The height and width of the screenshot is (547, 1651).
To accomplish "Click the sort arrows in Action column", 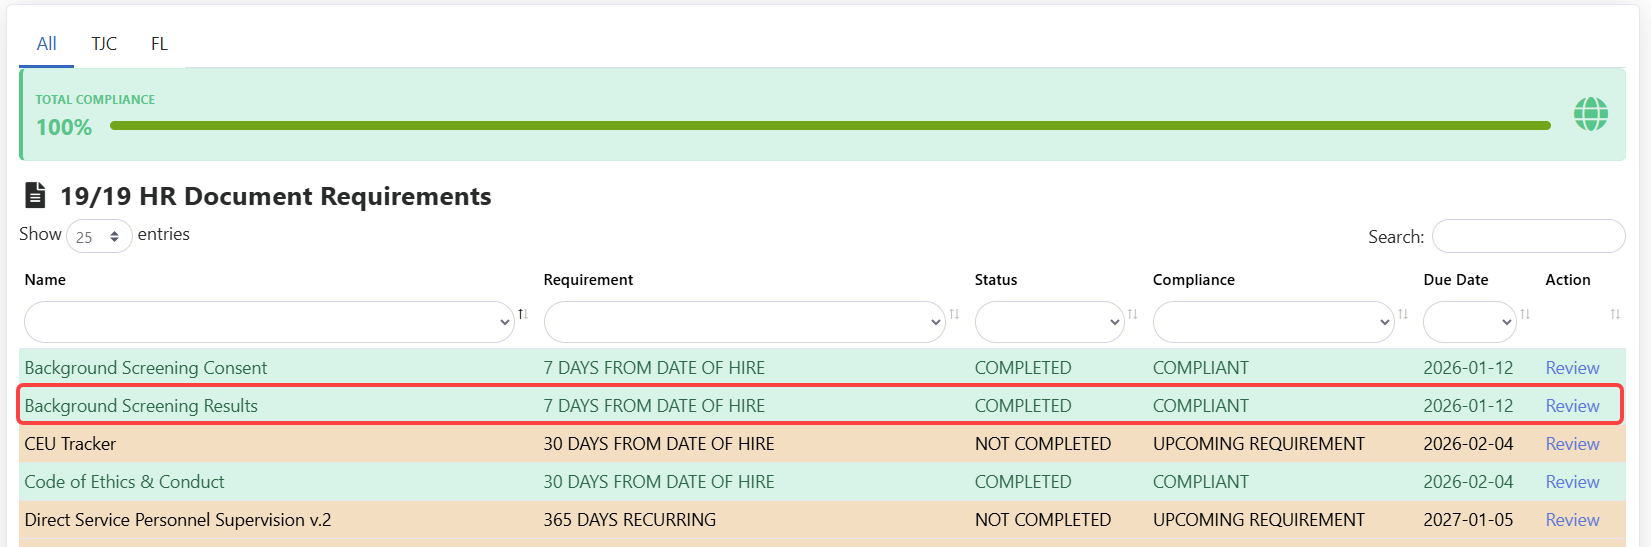I will pos(1614,314).
